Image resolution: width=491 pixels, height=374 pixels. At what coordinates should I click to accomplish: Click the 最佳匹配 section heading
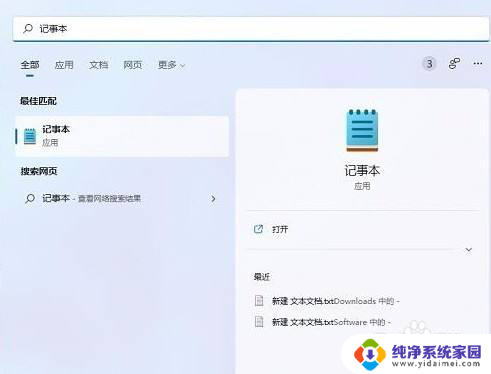tap(38, 101)
